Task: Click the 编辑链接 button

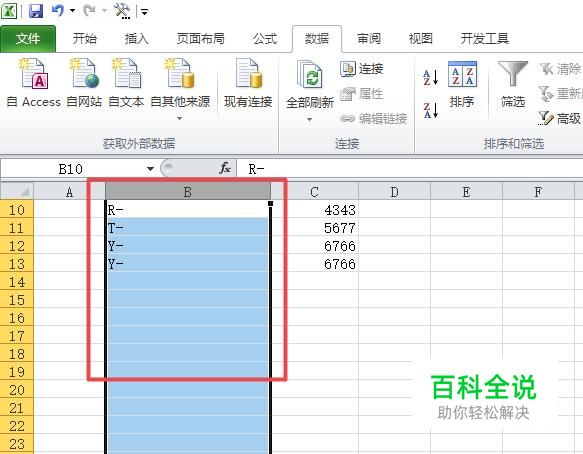Action: [x=374, y=119]
